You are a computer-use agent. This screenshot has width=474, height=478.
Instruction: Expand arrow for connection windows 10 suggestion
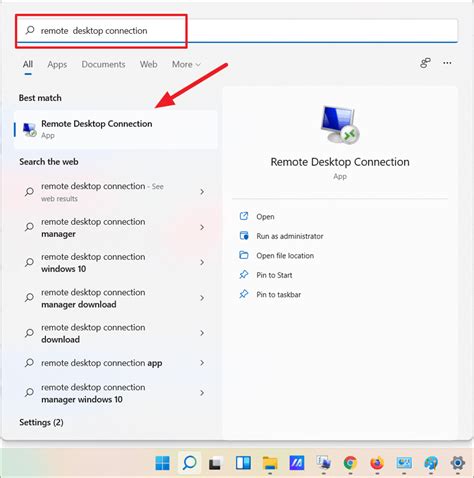click(202, 263)
